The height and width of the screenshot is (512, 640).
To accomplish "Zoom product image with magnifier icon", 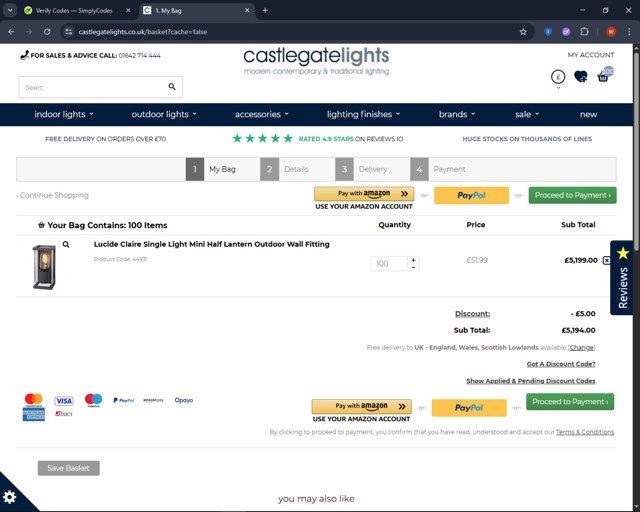I will [66, 245].
